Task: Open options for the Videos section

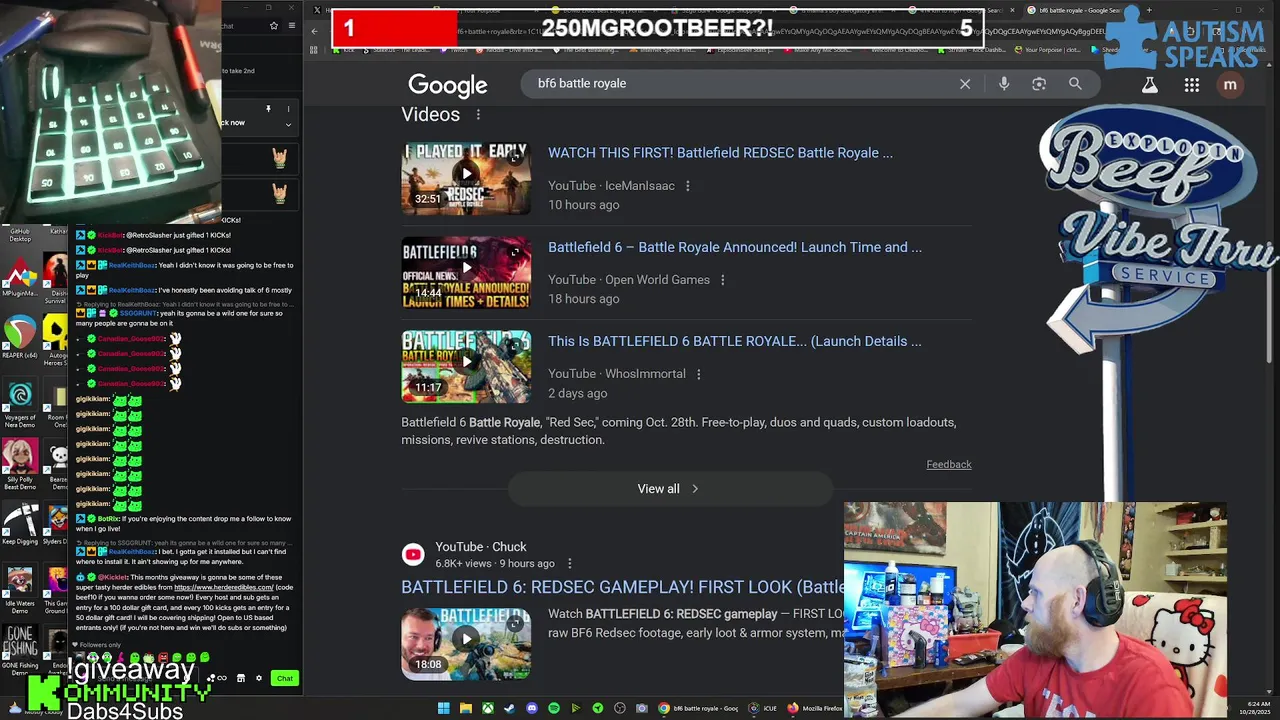Action: pos(478,115)
